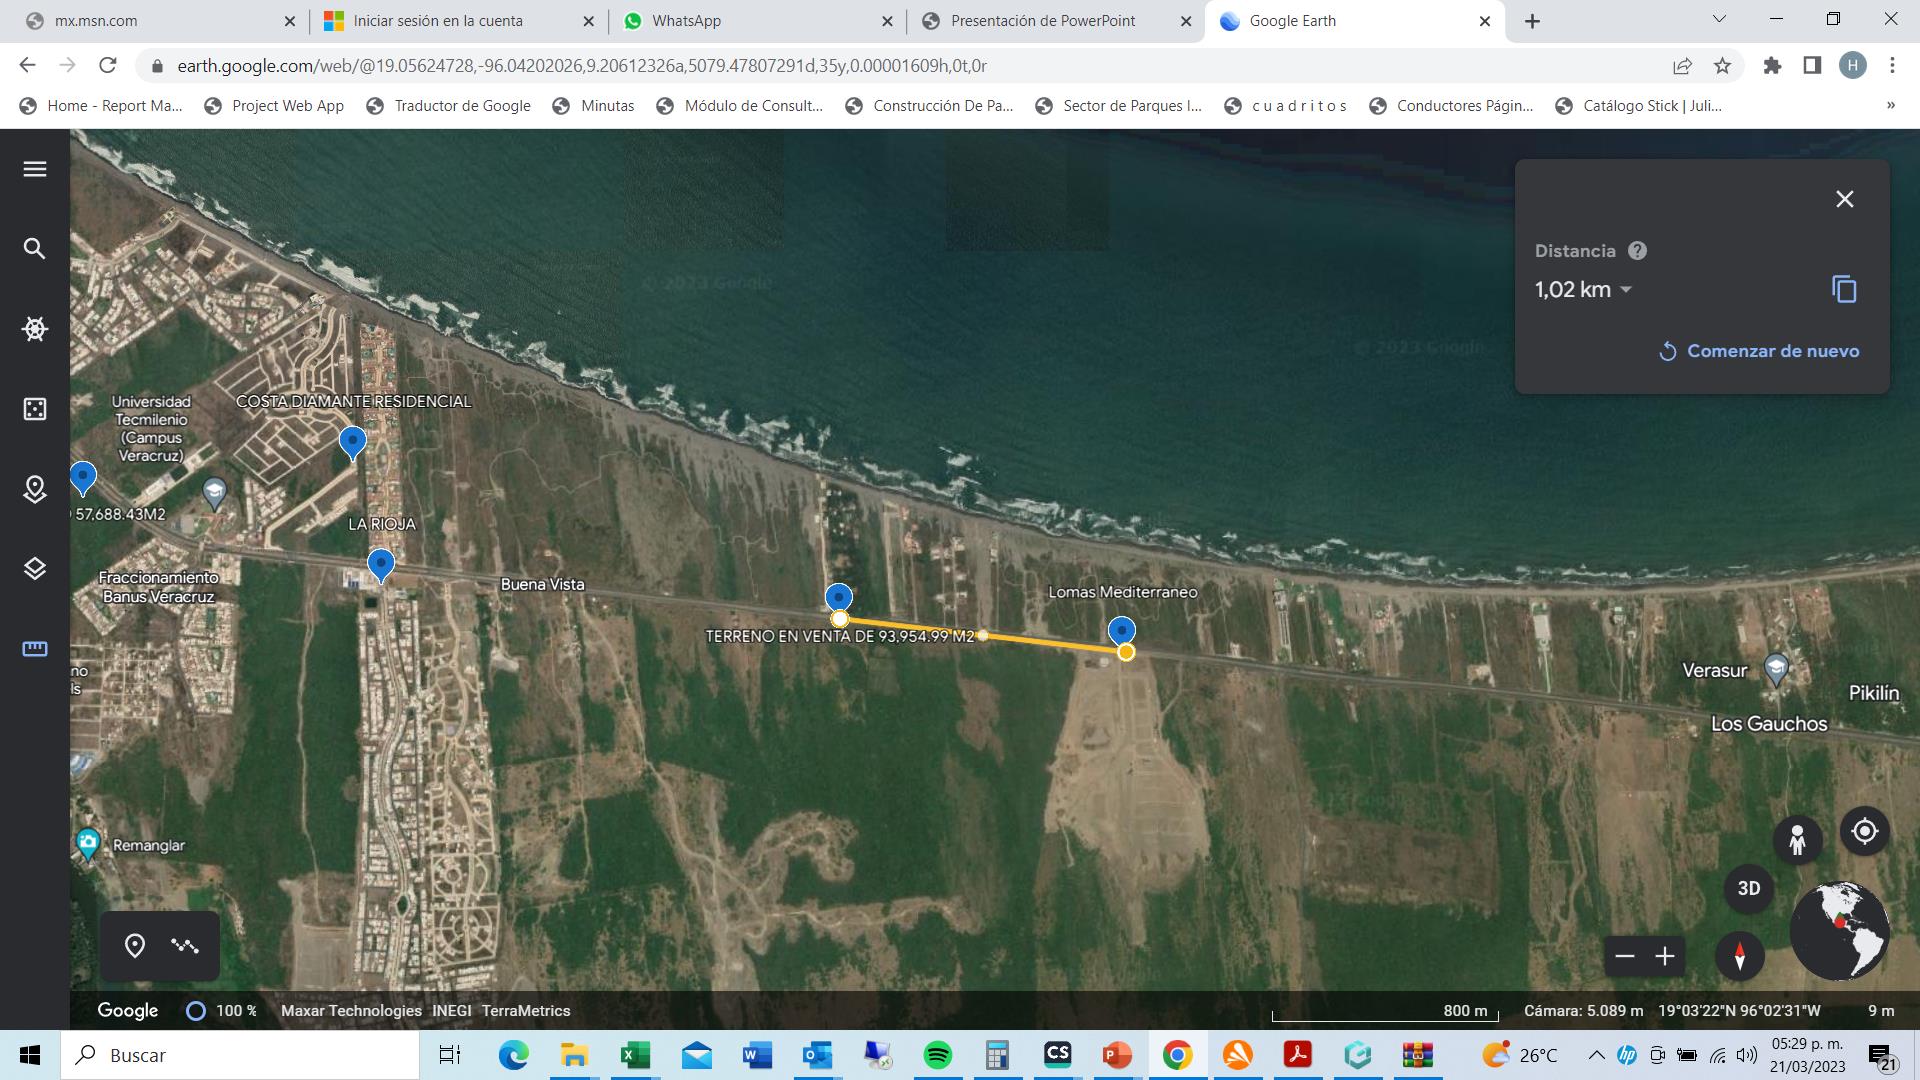Click the compass to reset north

tap(1740, 956)
